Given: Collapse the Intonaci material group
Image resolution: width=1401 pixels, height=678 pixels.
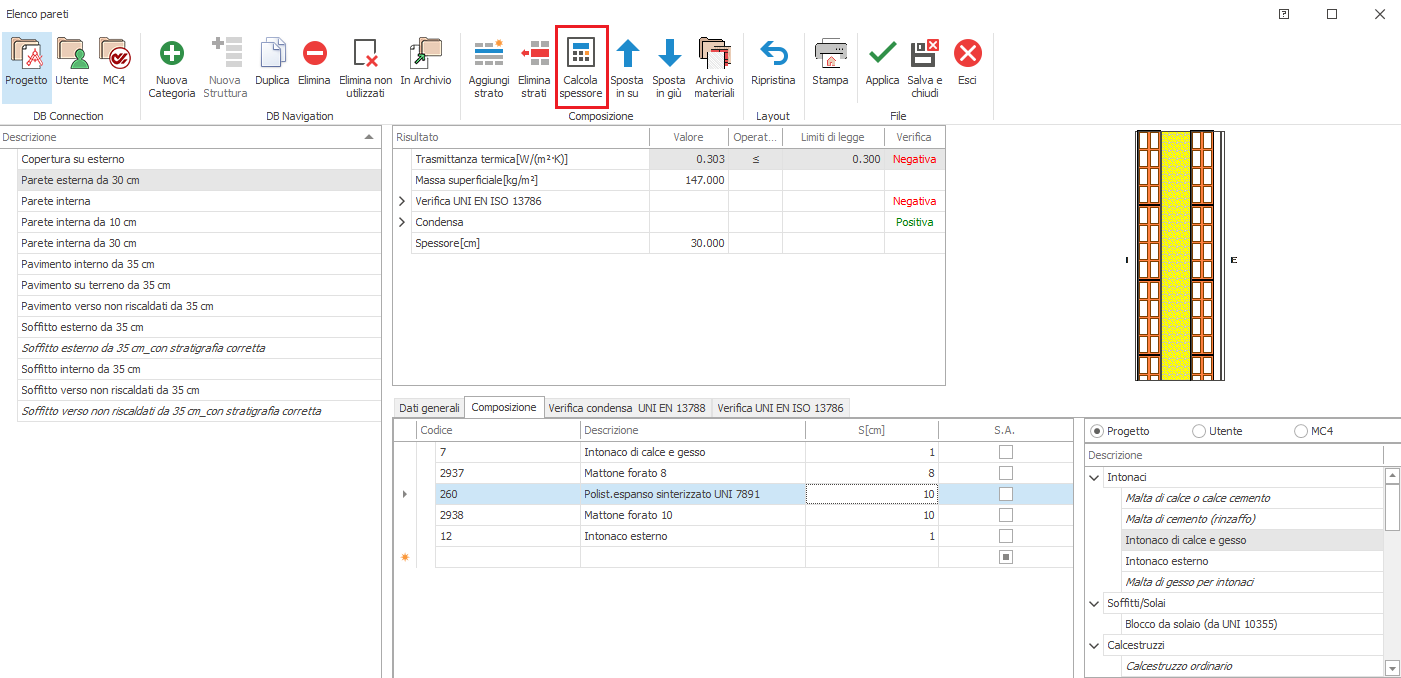Looking at the screenshot, I should pyautogui.click(x=1093, y=477).
